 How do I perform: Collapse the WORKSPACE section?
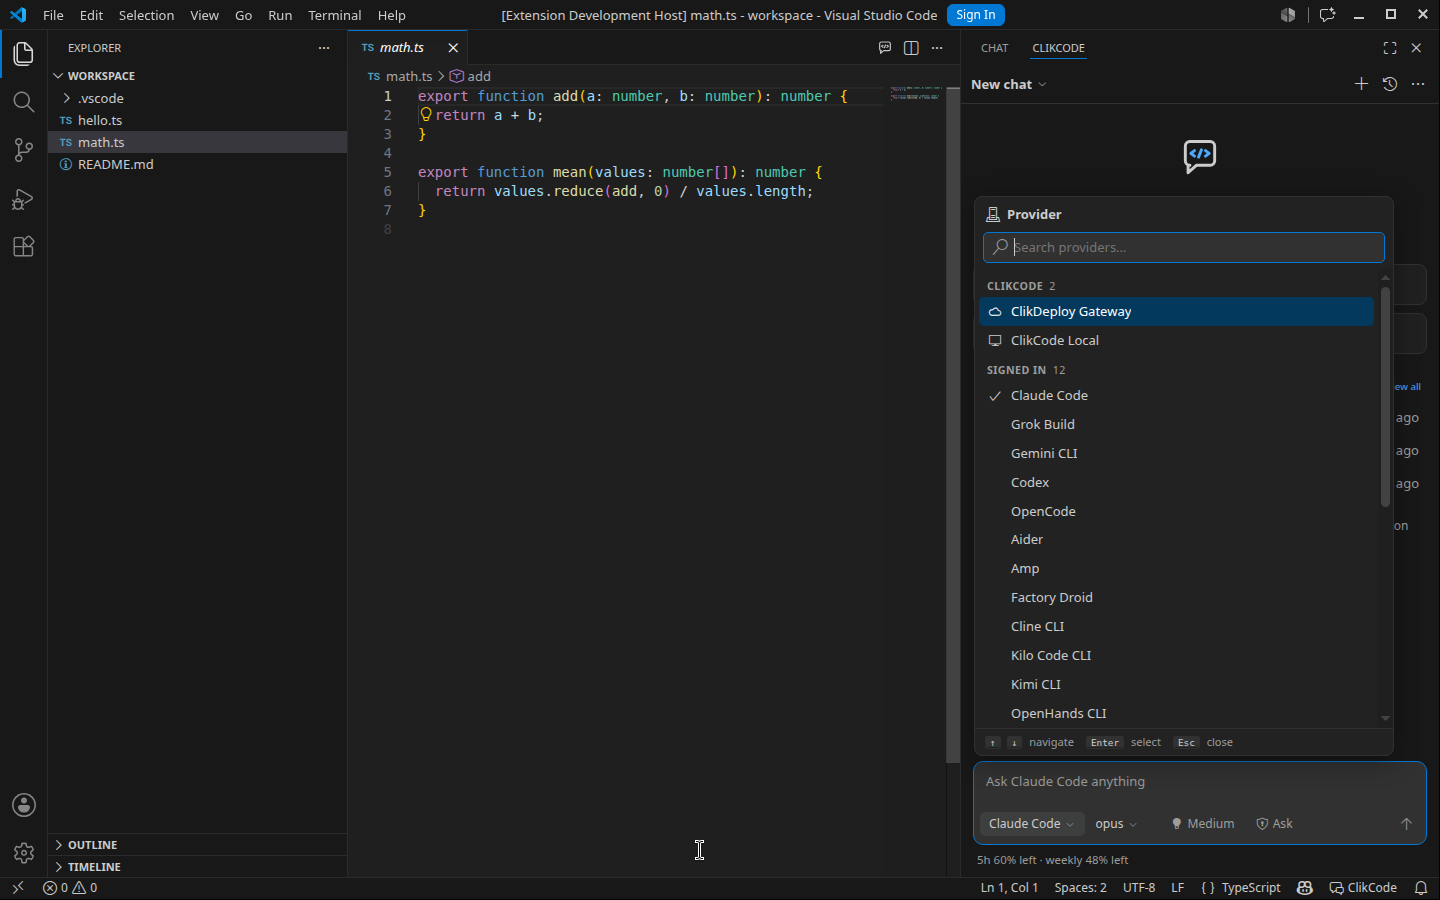[x=197, y=76]
